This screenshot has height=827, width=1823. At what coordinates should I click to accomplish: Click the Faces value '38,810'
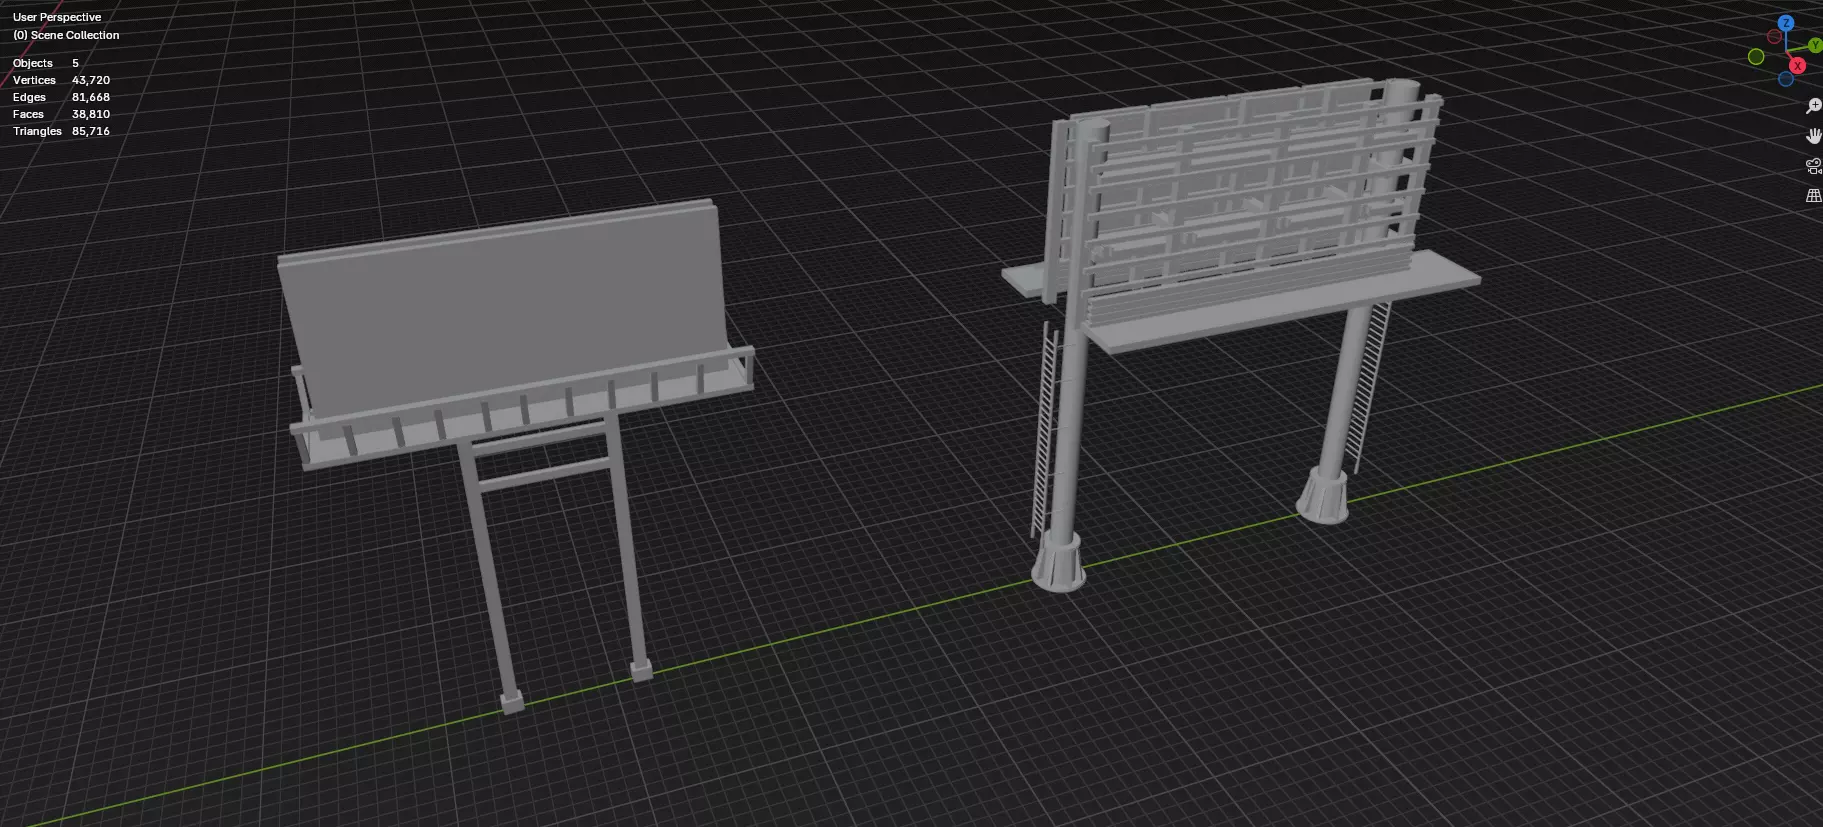pos(91,114)
